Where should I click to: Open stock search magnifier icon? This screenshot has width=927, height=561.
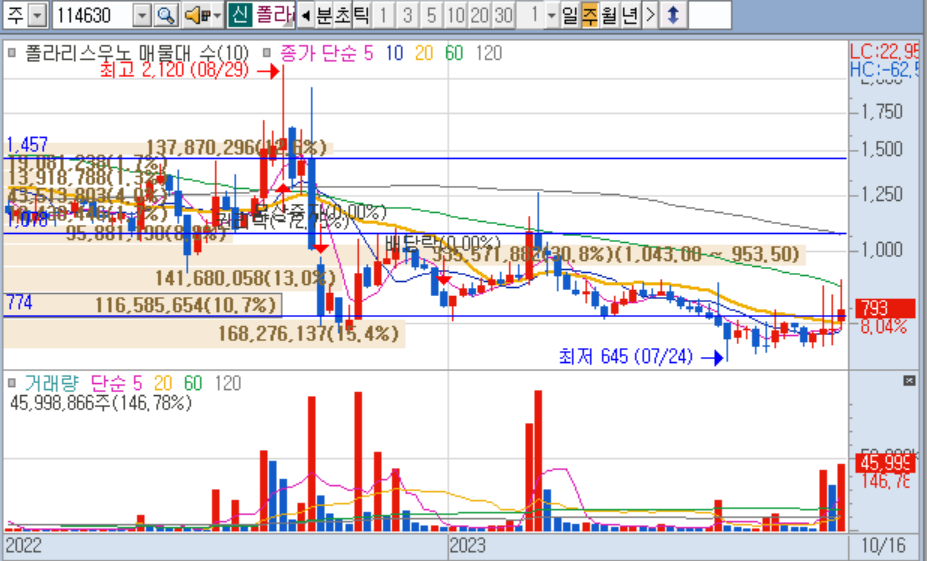coord(166,15)
